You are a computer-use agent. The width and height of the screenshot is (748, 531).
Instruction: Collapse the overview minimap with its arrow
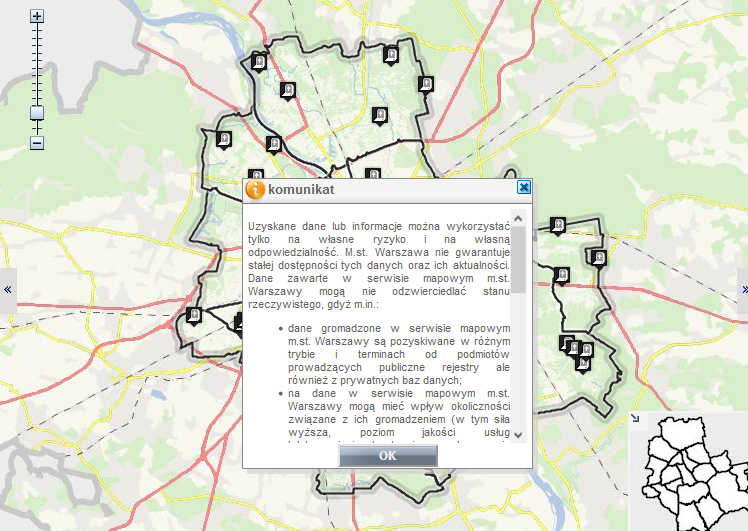635,418
